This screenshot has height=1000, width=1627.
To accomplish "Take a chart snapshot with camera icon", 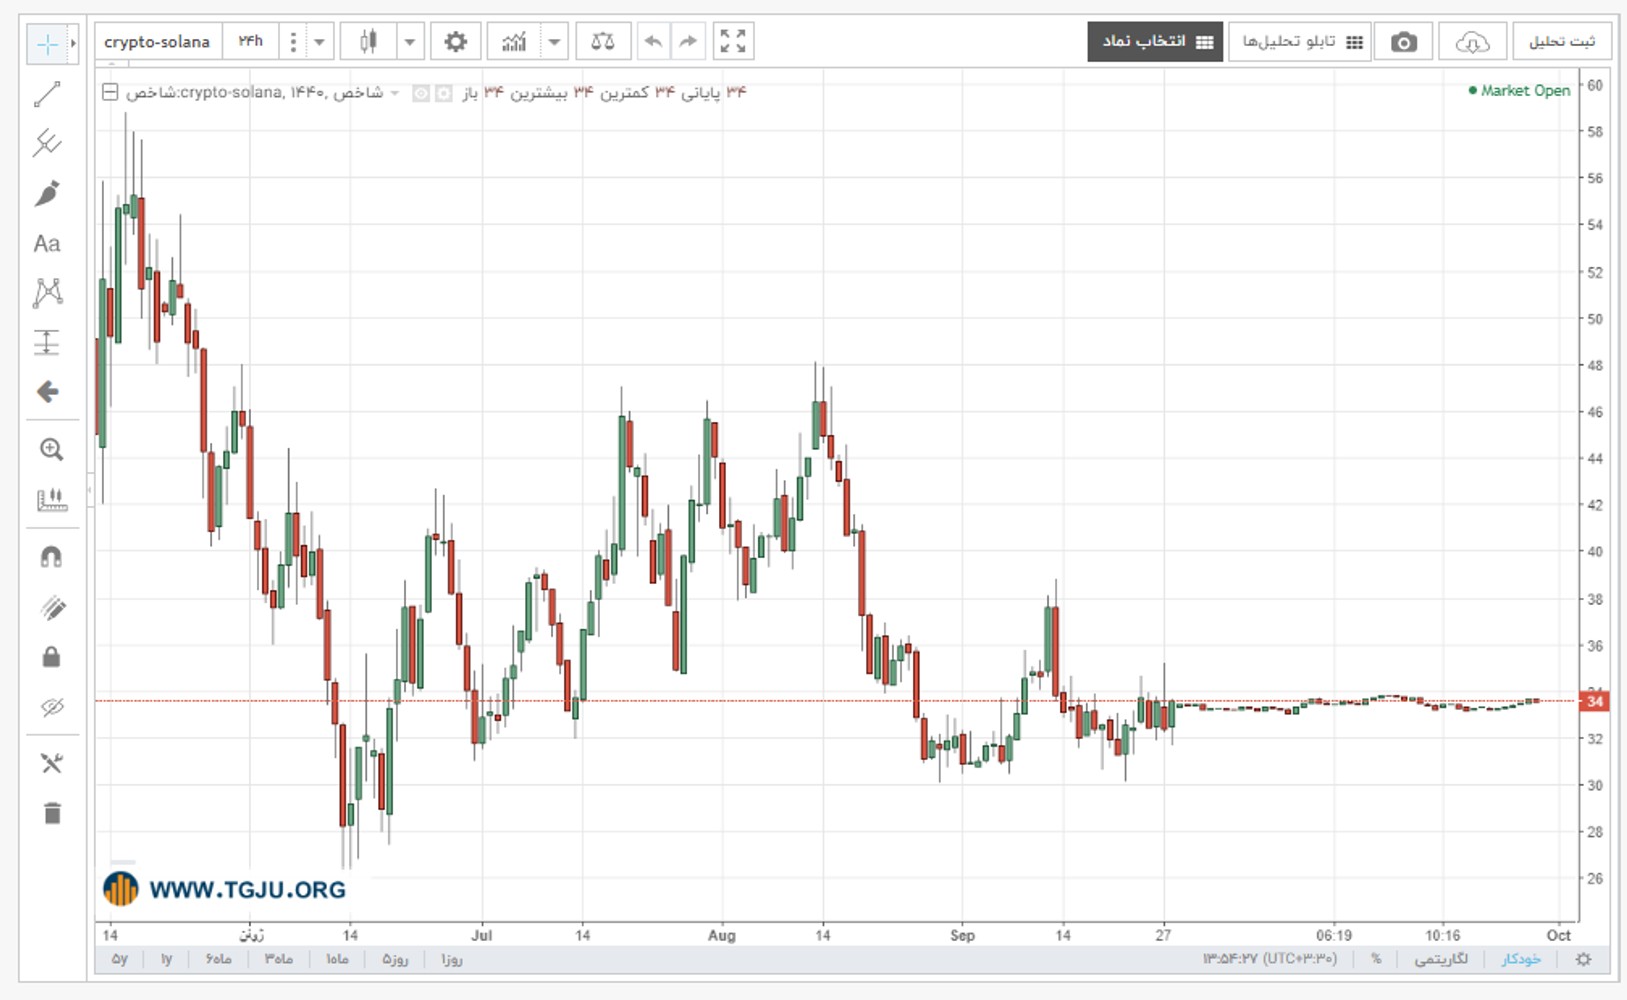I will 1403,42.
